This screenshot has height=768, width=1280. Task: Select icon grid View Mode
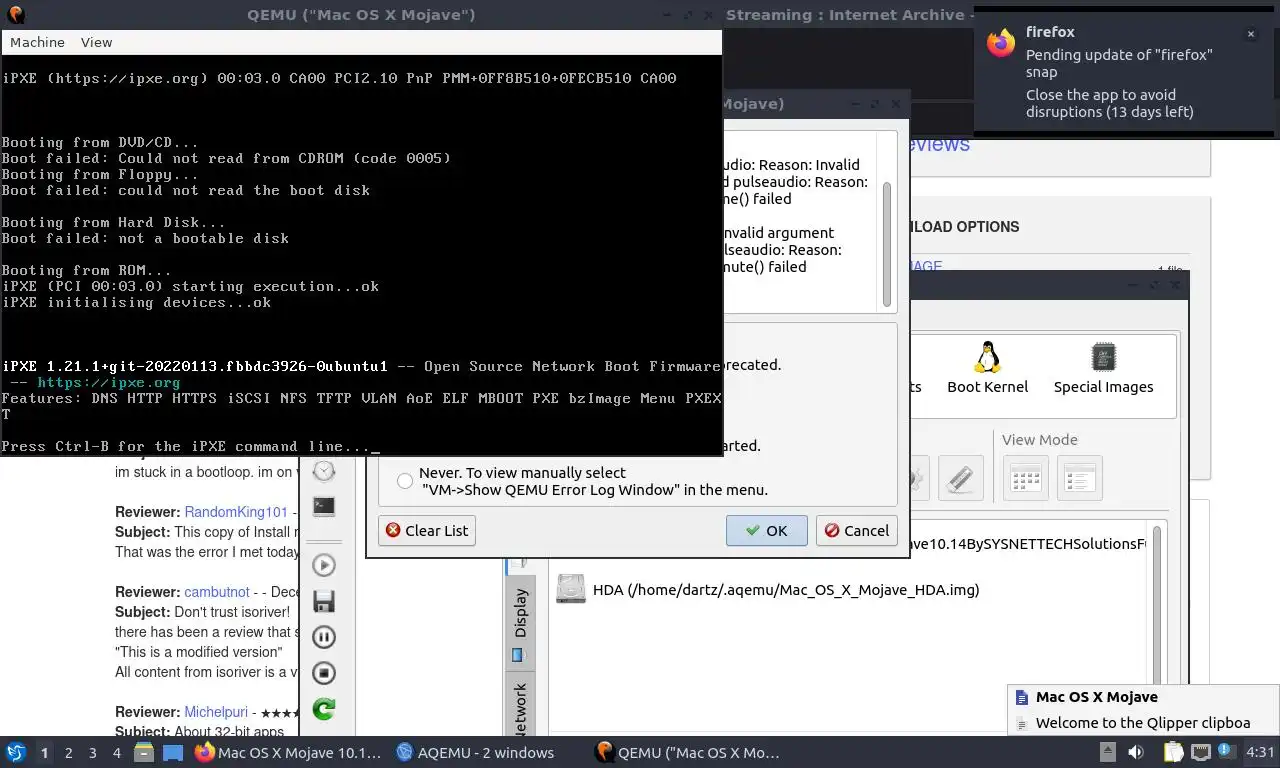pos(1026,478)
